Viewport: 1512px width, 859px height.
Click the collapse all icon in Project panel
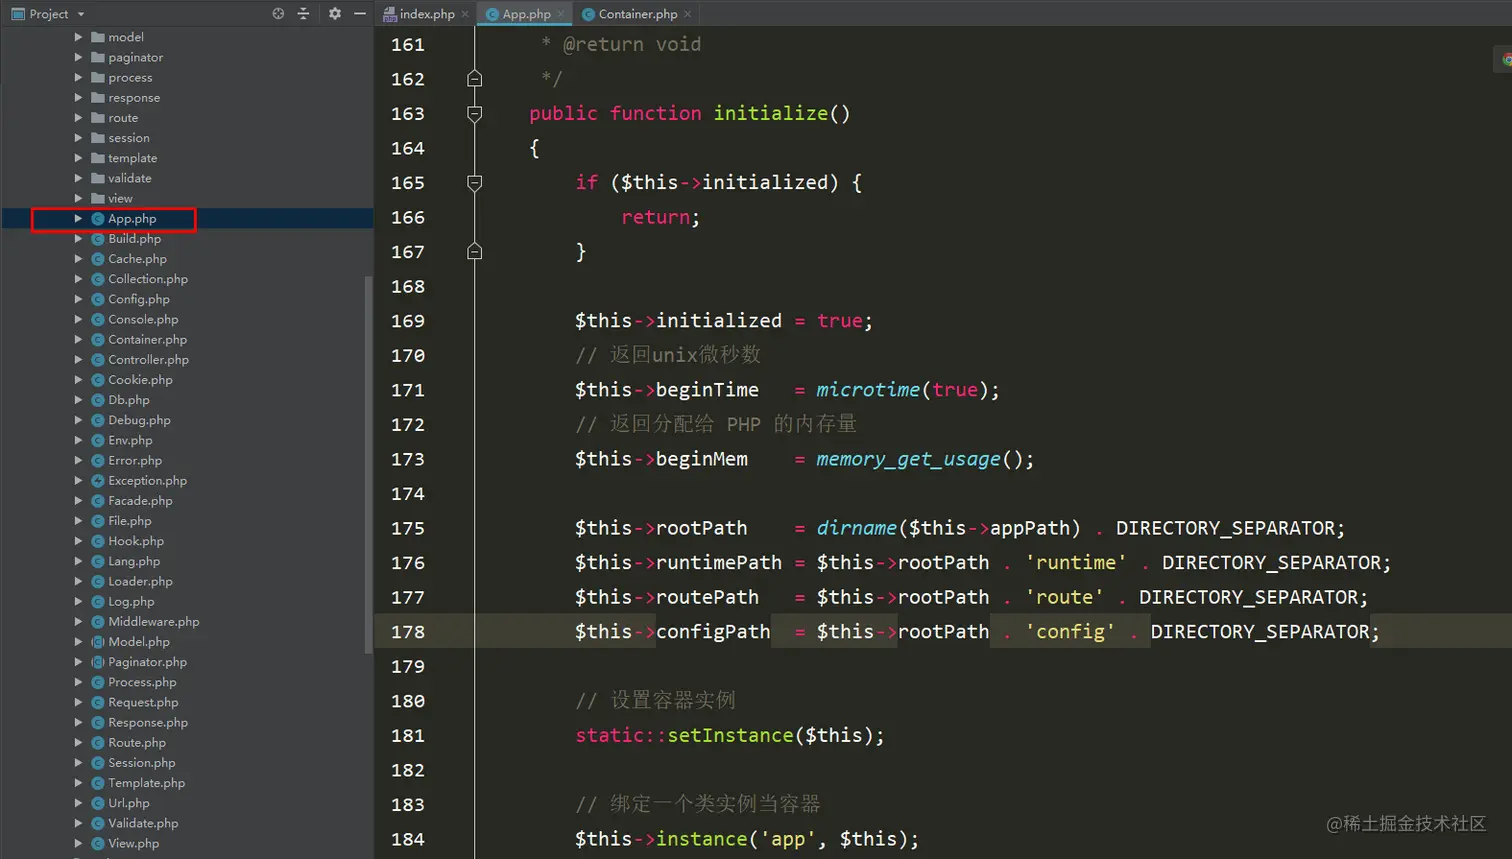click(x=304, y=14)
